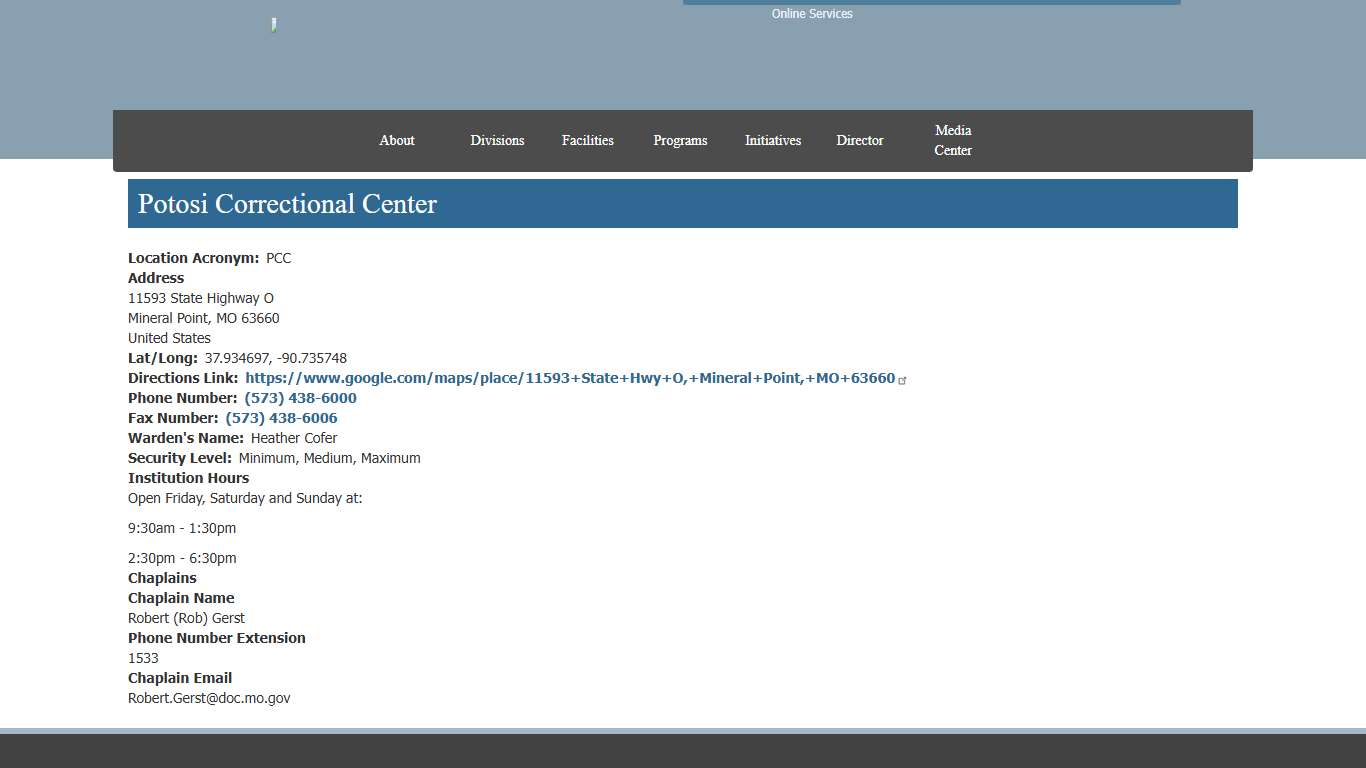Click the Online Services link

point(811,13)
